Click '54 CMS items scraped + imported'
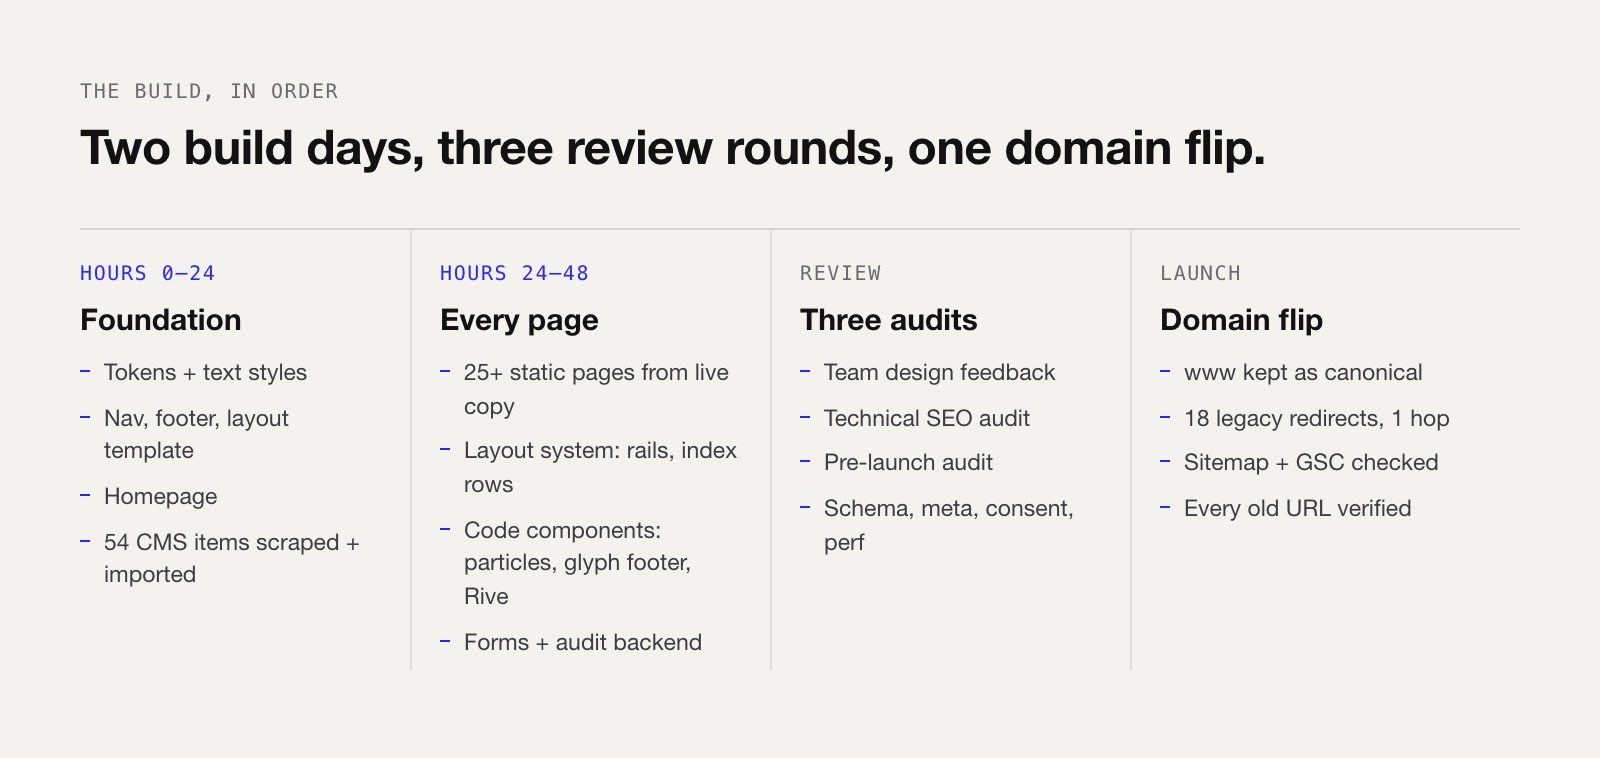 point(231,558)
